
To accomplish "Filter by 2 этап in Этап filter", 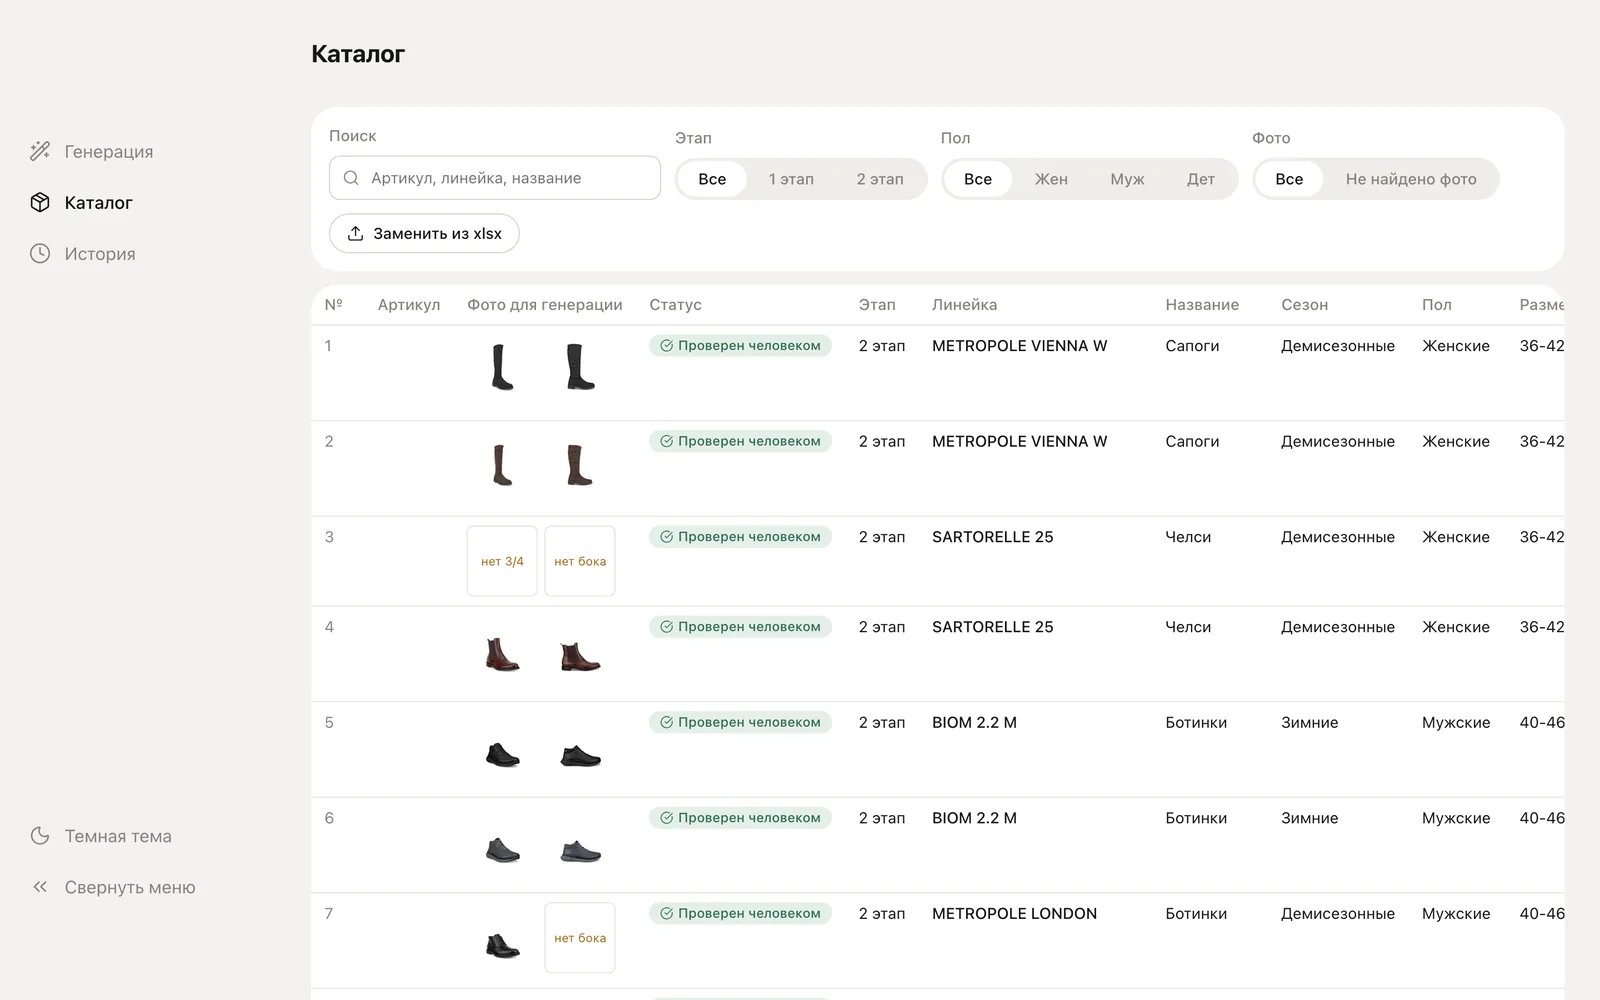I will pyautogui.click(x=880, y=179).
